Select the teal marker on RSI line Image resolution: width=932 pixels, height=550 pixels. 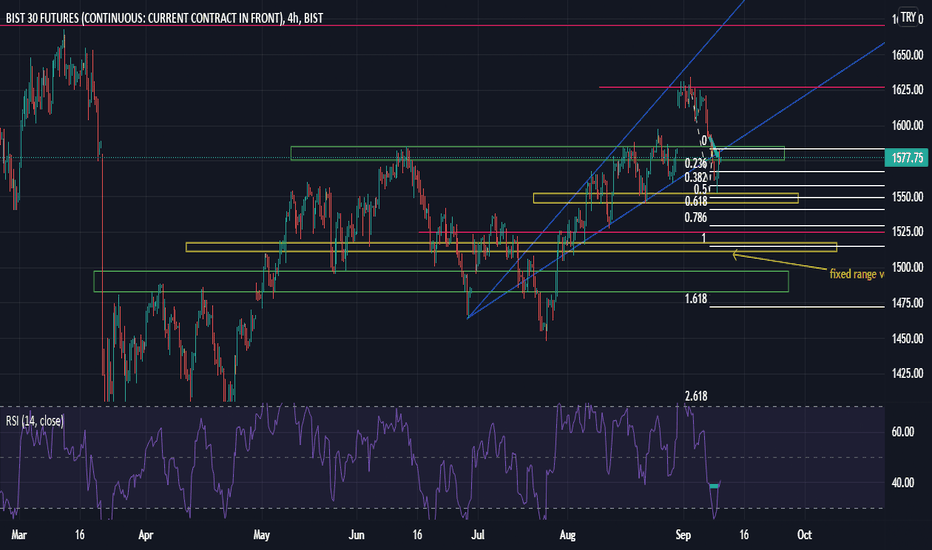coord(714,486)
